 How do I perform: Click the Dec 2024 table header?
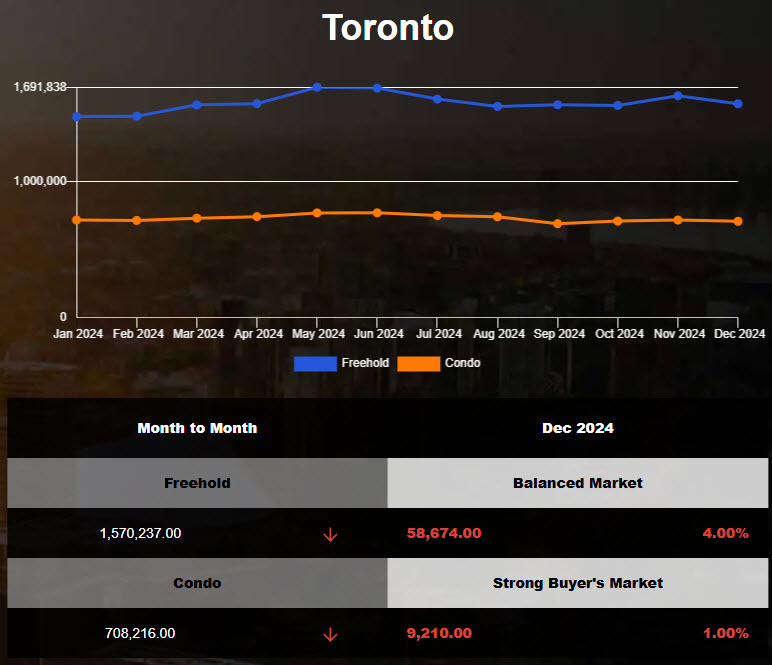[x=578, y=428]
